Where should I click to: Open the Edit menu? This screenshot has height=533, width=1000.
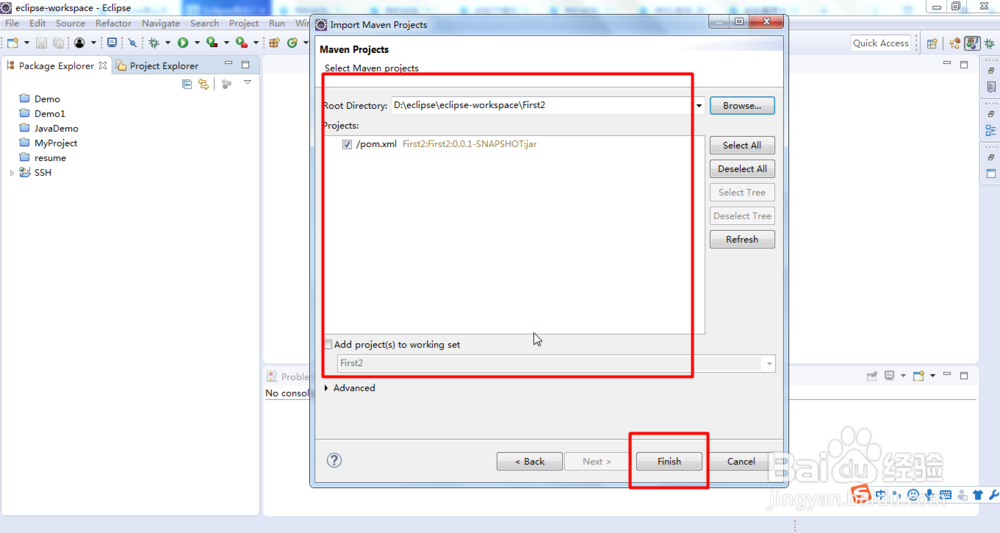[38, 23]
